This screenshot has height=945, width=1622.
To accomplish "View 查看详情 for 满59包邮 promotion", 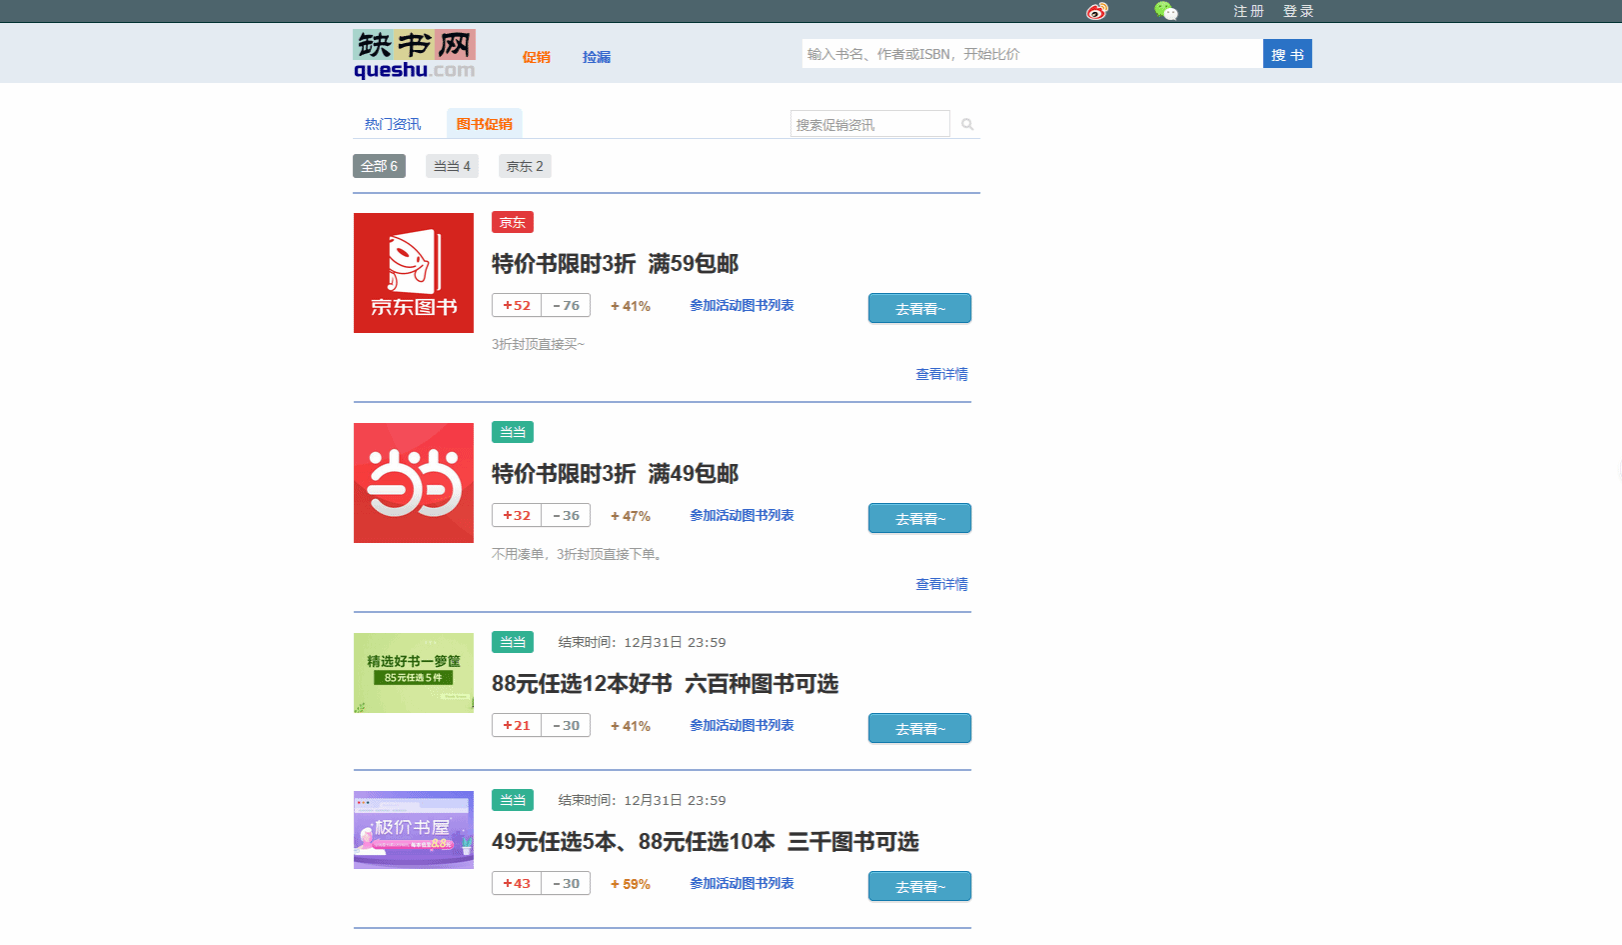I will click(x=941, y=374).
